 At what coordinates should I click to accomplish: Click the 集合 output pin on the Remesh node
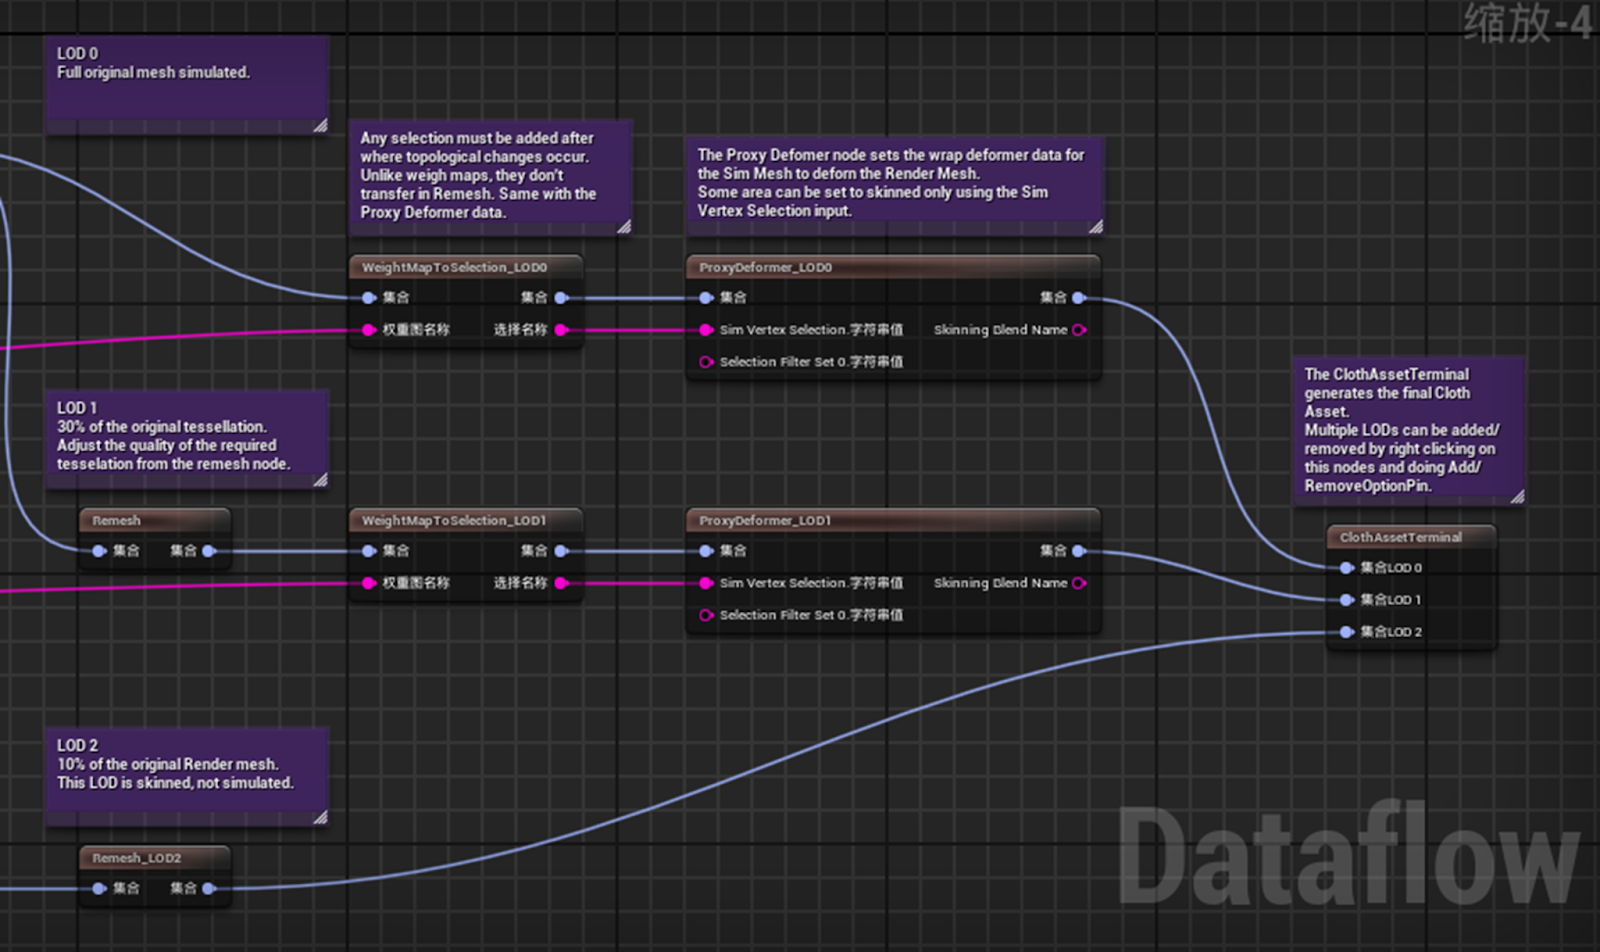(x=208, y=551)
